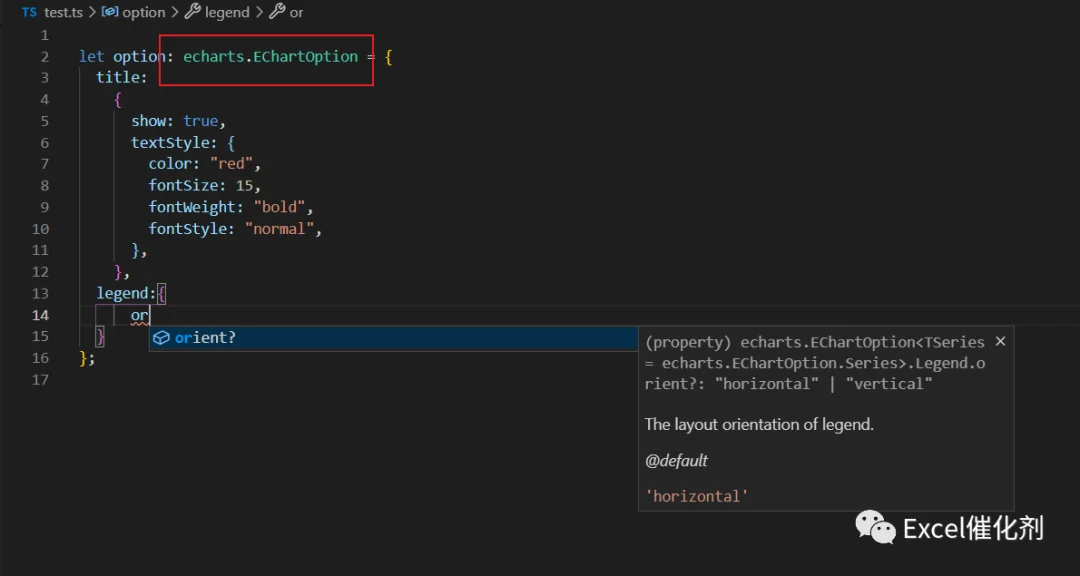Click the last breadcrumb segment "or"
The image size is (1080, 576).
coord(287,12)
